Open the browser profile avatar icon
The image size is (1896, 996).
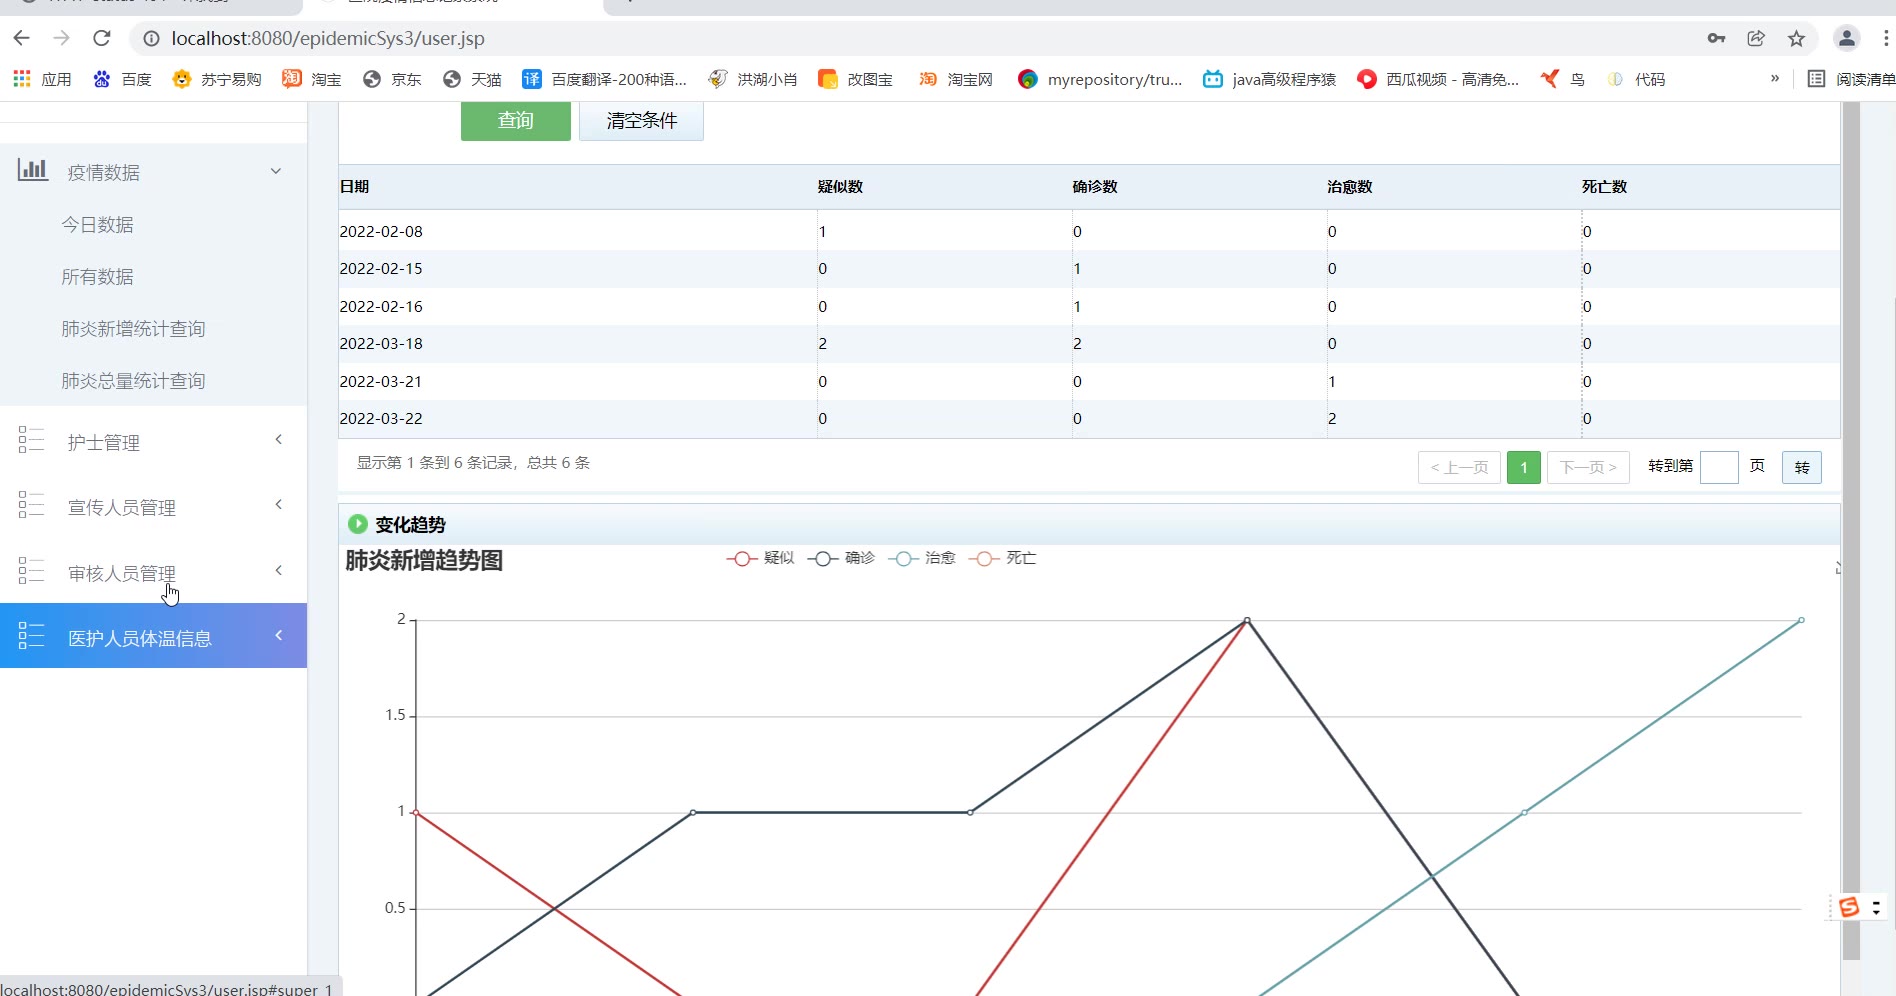click(x=1846, y=38)
